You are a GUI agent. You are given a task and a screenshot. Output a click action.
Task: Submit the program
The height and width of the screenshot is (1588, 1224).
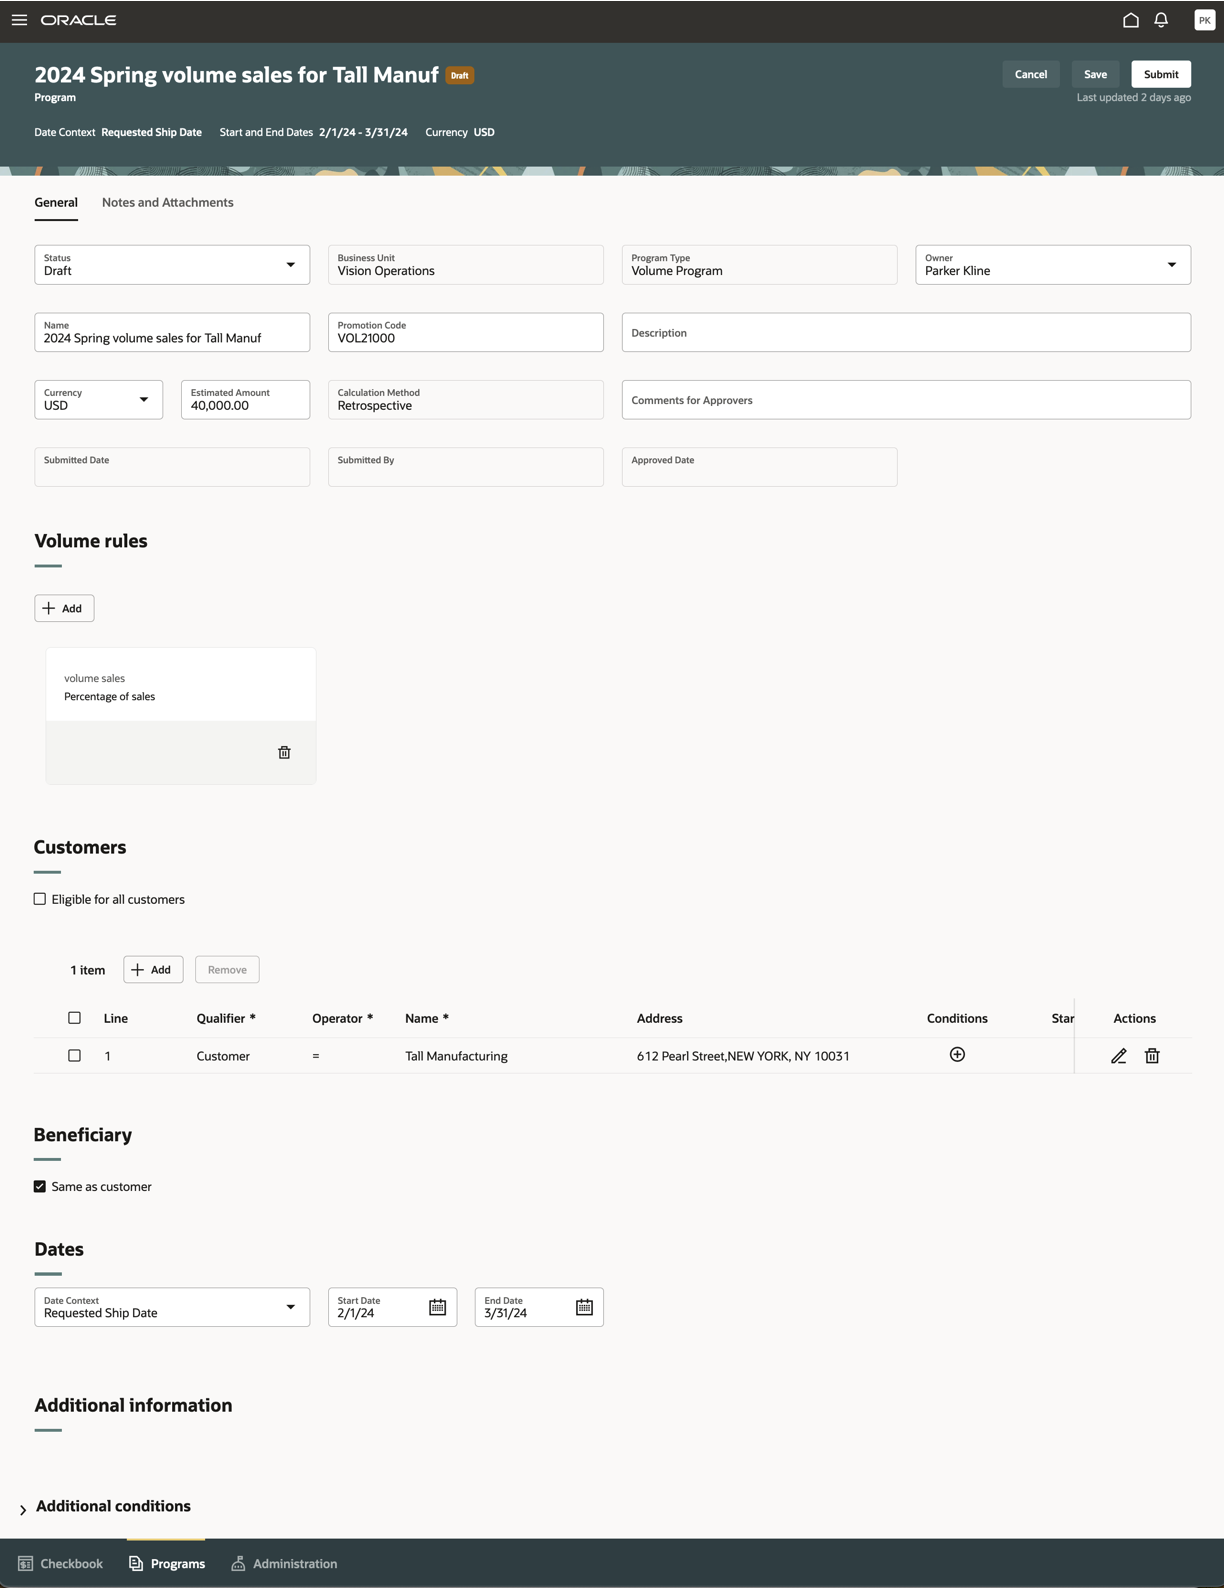1160,74
